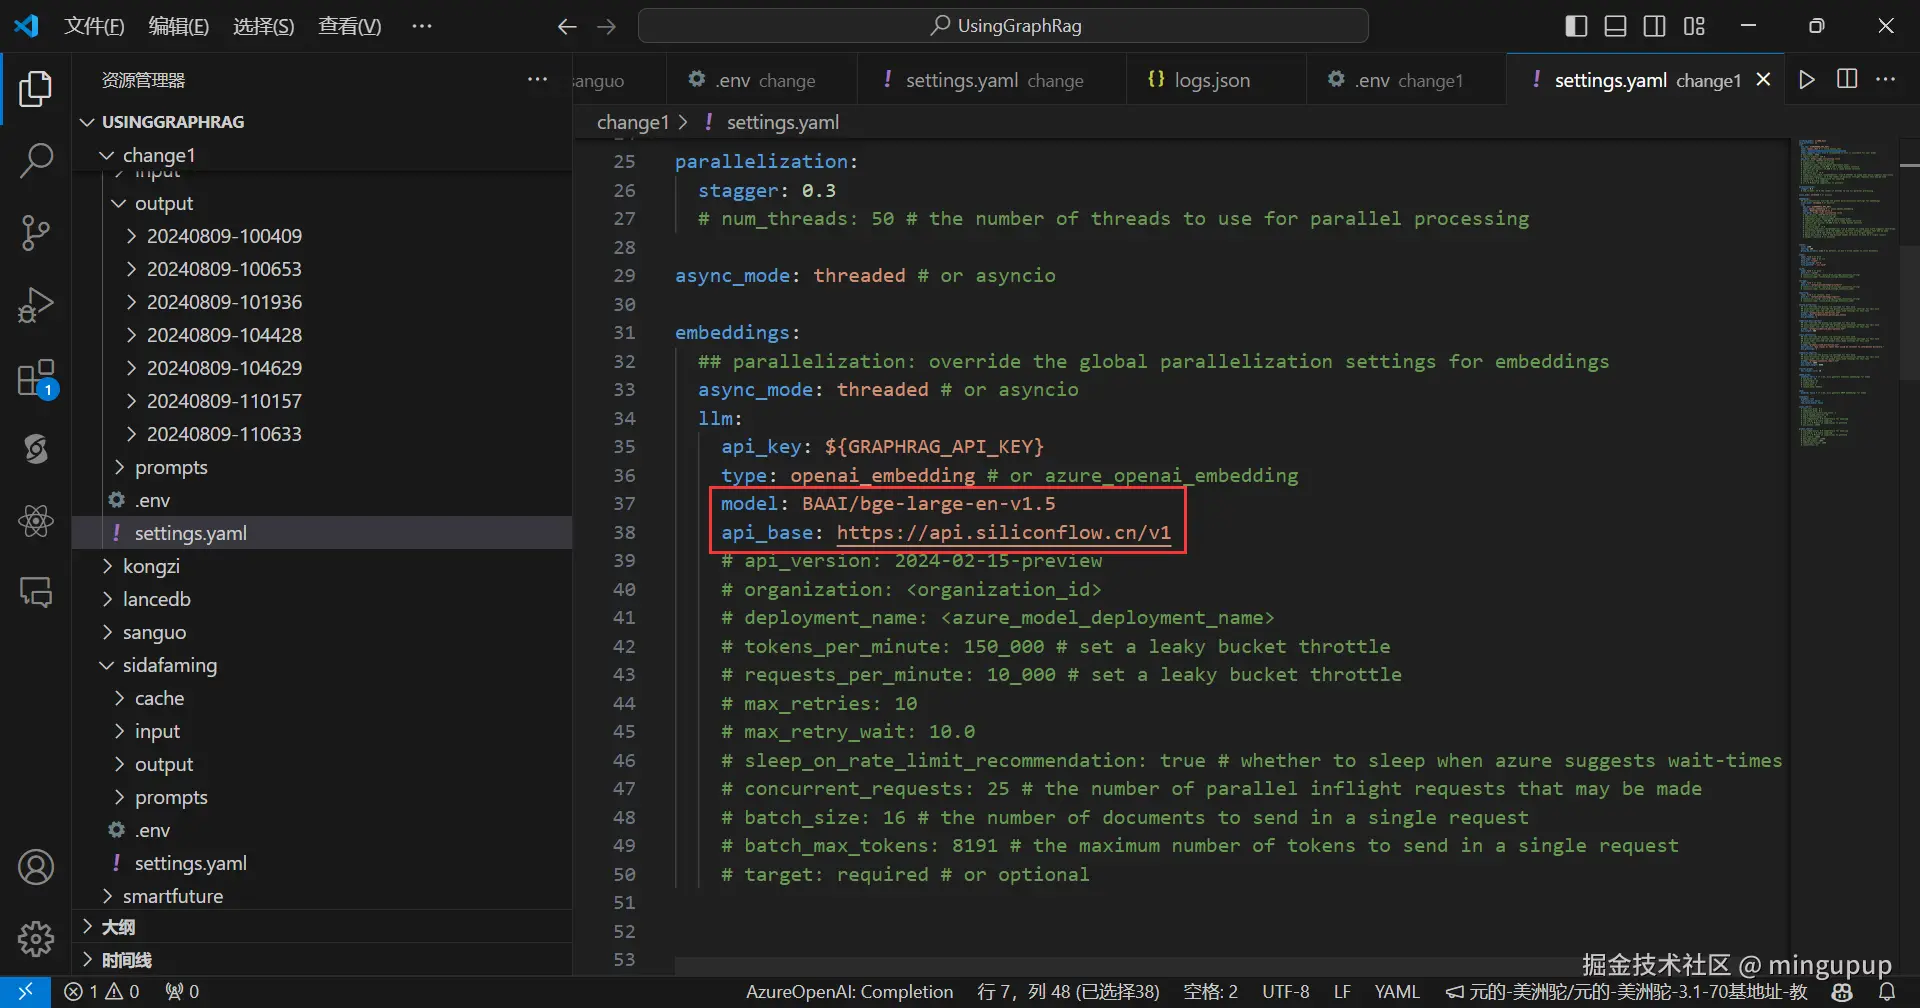Toggle primary sidebar visibility
The width and height of the screenshot is (1920, 1008).
[1576, 26]
